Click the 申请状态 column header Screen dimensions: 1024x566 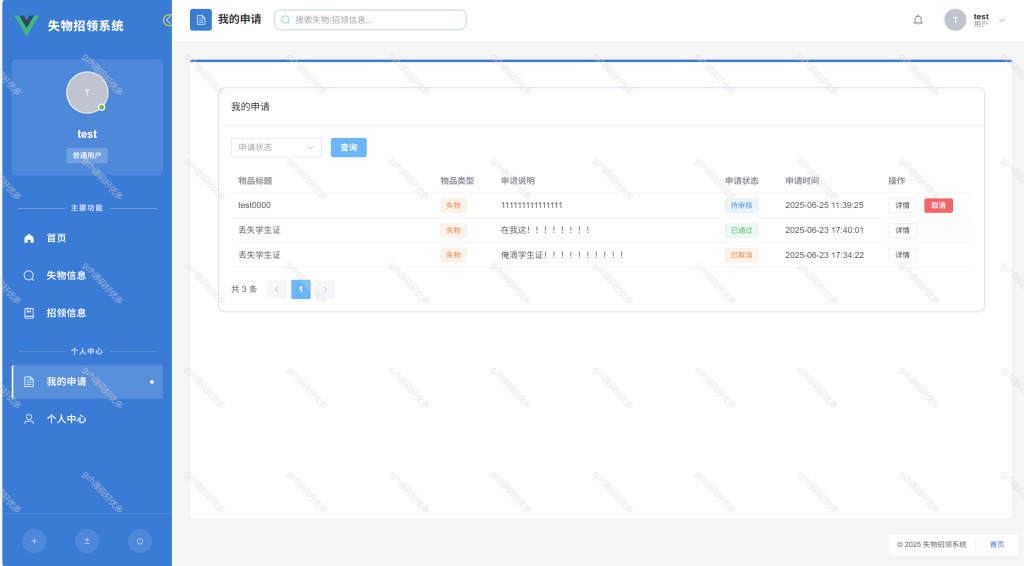pos(742,181)
